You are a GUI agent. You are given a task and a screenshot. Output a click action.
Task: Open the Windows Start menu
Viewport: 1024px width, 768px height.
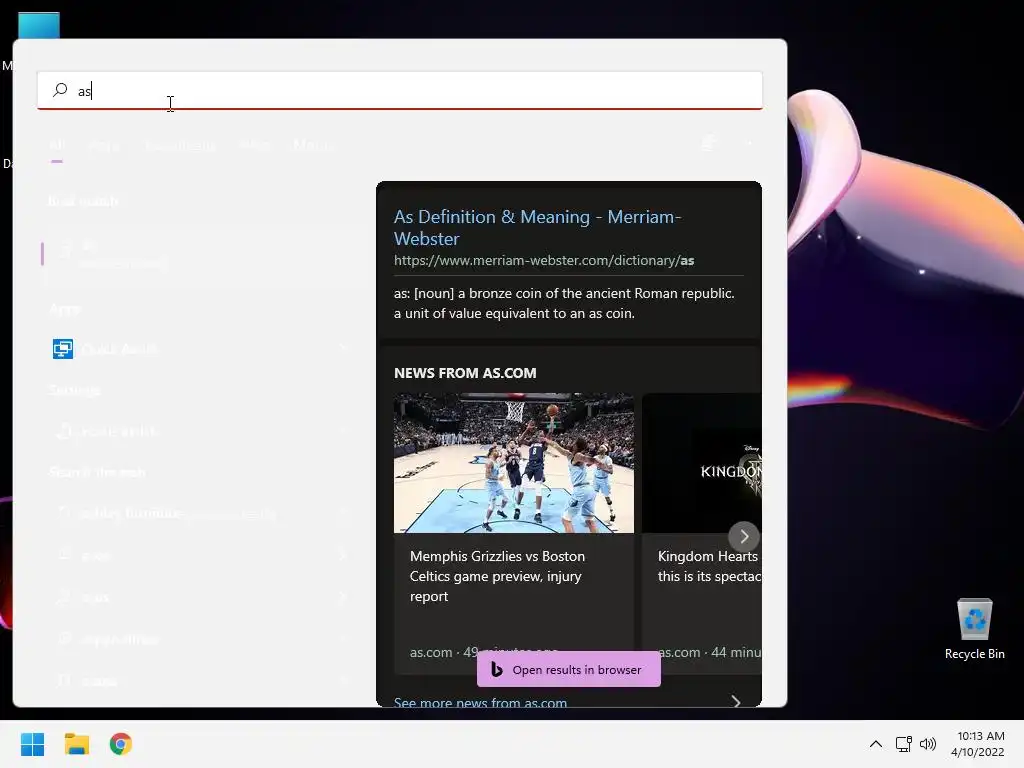[33, 744]
